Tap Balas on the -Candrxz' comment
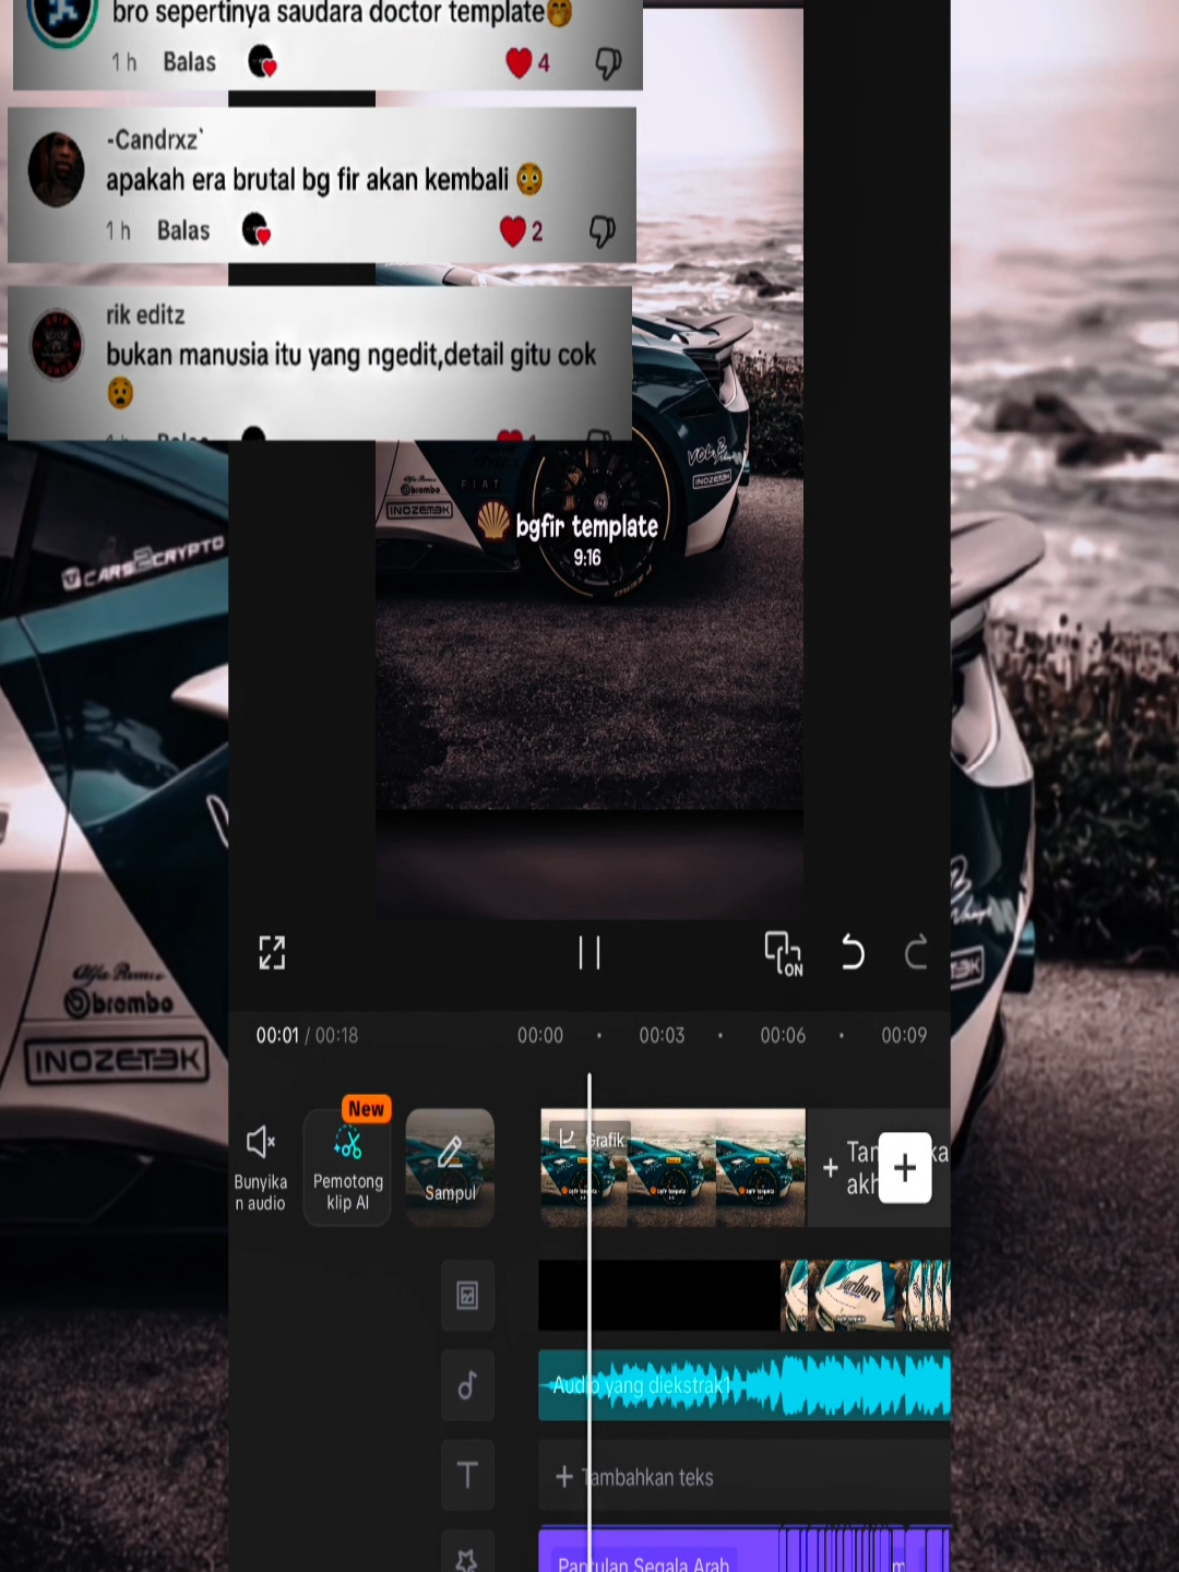The width and height of the screenshot is (1179, 1572). click(183, 231)
